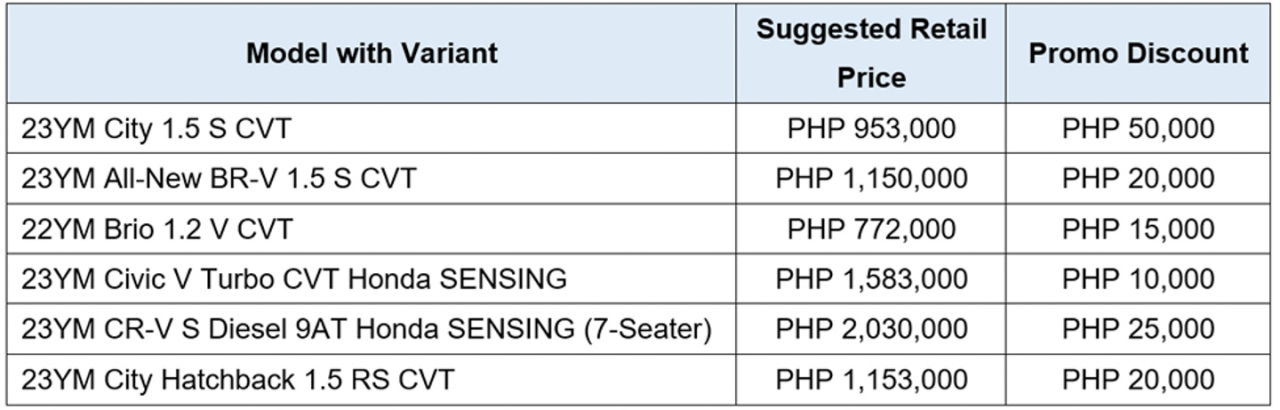Click the "Model with Variant" column header
Screen dimensions: 1280x410
pos(371,53)
